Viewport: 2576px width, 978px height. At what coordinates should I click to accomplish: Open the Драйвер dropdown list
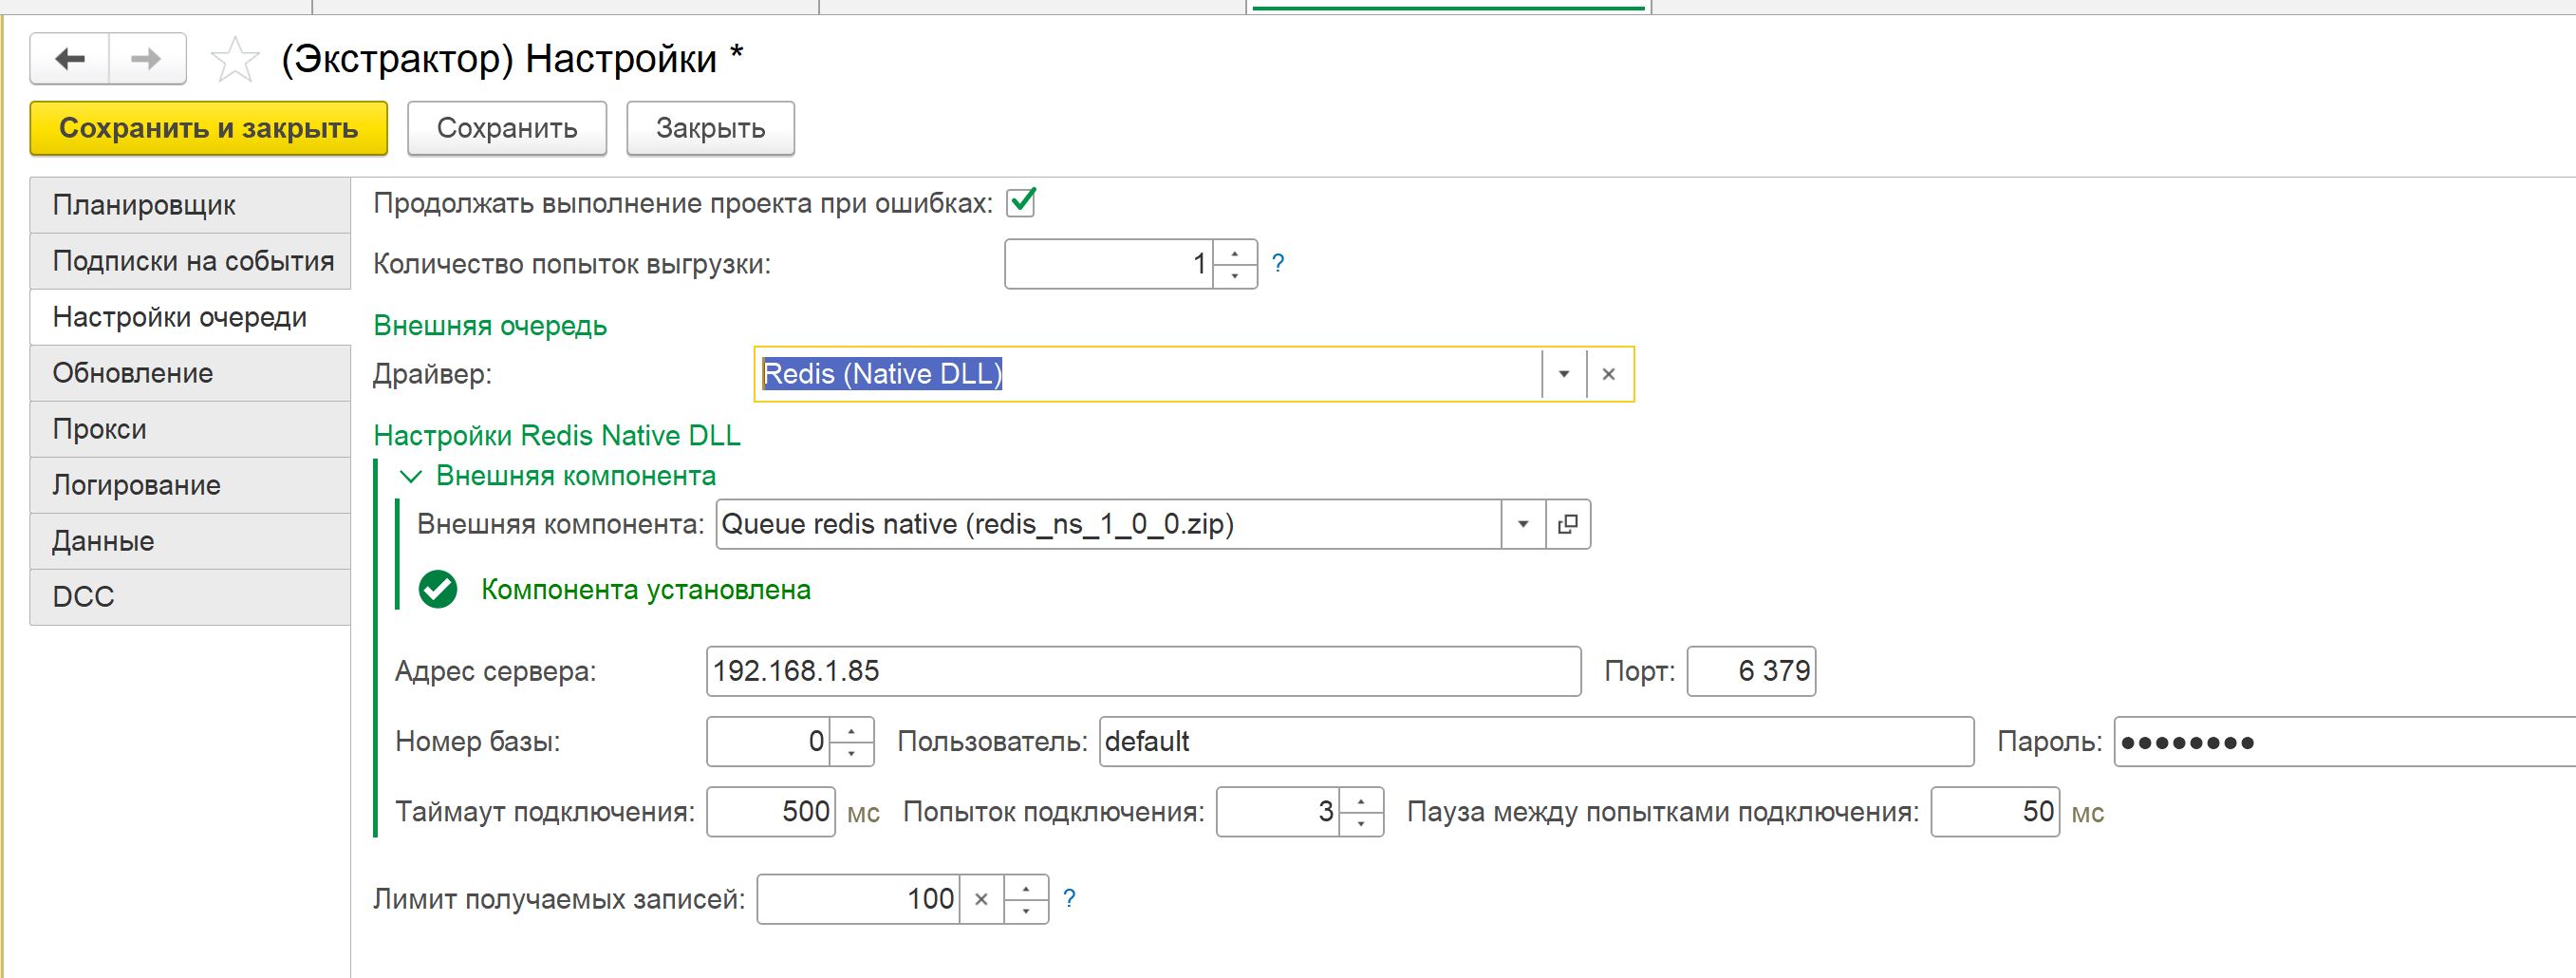[1564, 374]
